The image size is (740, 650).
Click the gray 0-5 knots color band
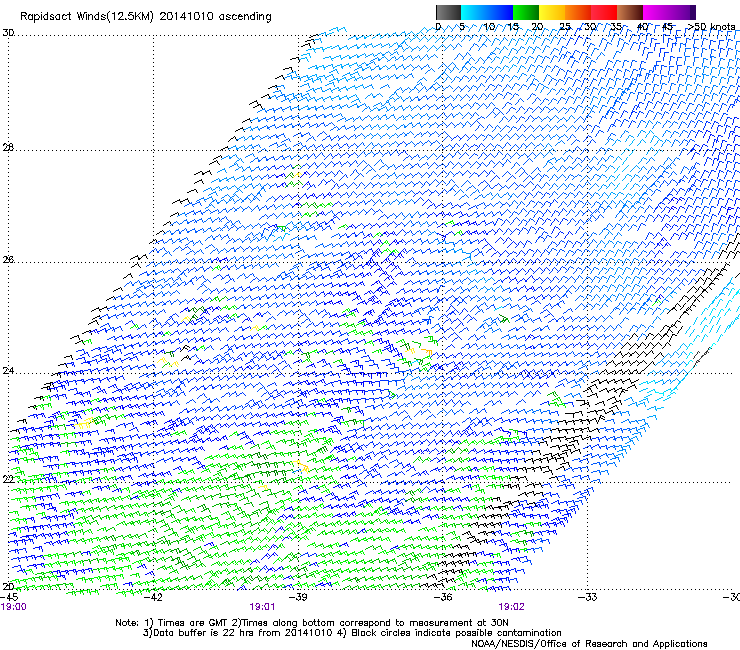tap(448, 12)
